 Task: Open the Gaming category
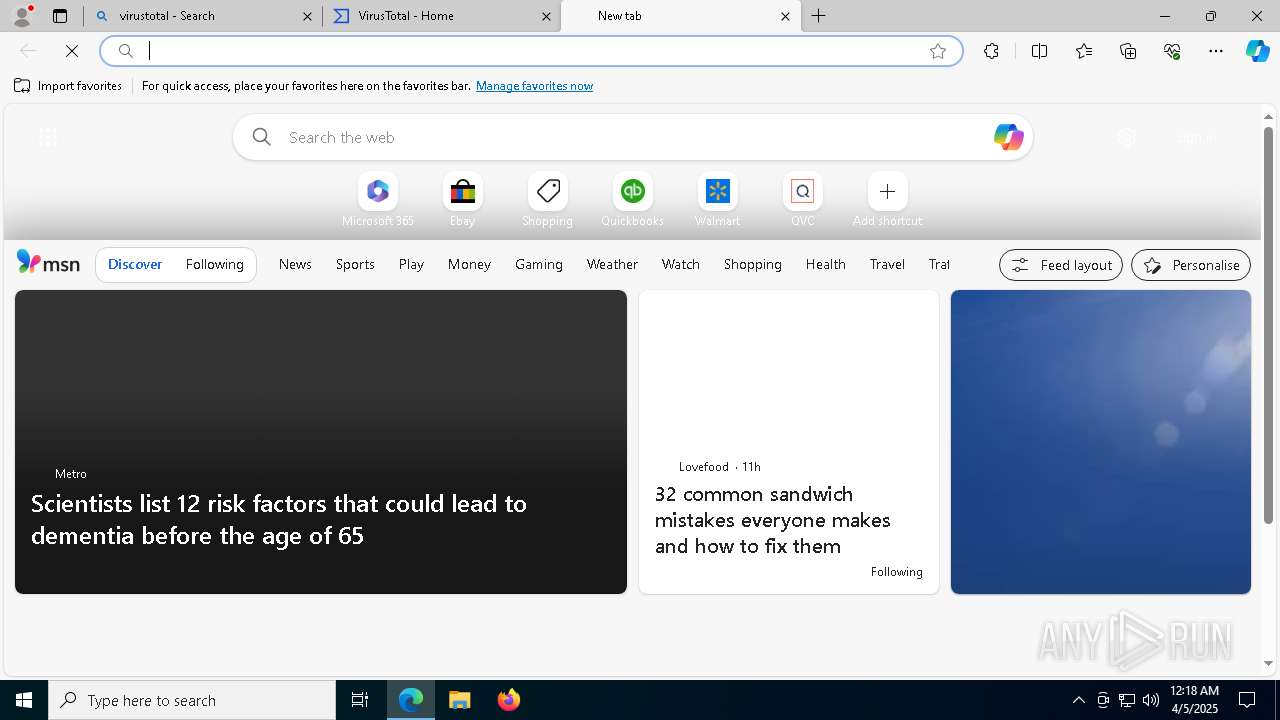point(539,264)
